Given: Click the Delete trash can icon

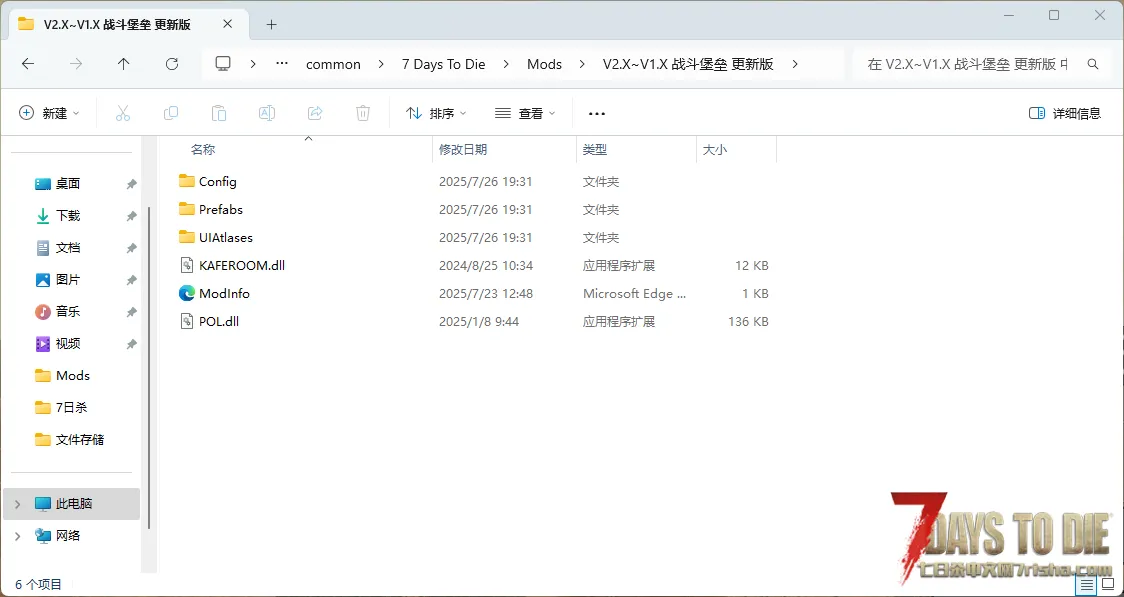Looking at the screenshot, I should [363, 113].
